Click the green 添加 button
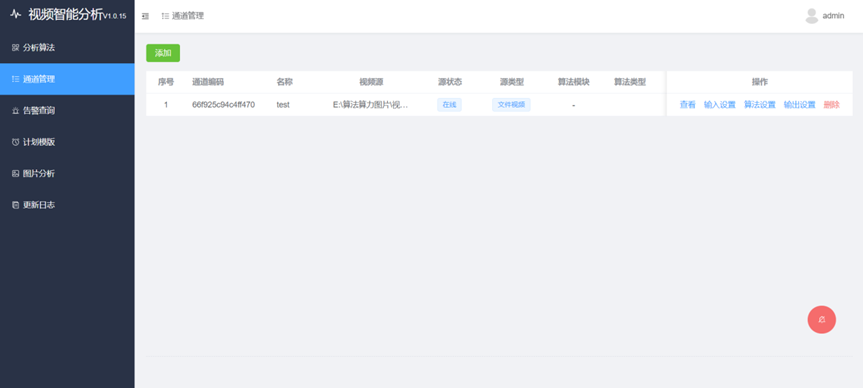Image resolution: width=863 pixels, height=388 pixels. click(x=163, y=53)
